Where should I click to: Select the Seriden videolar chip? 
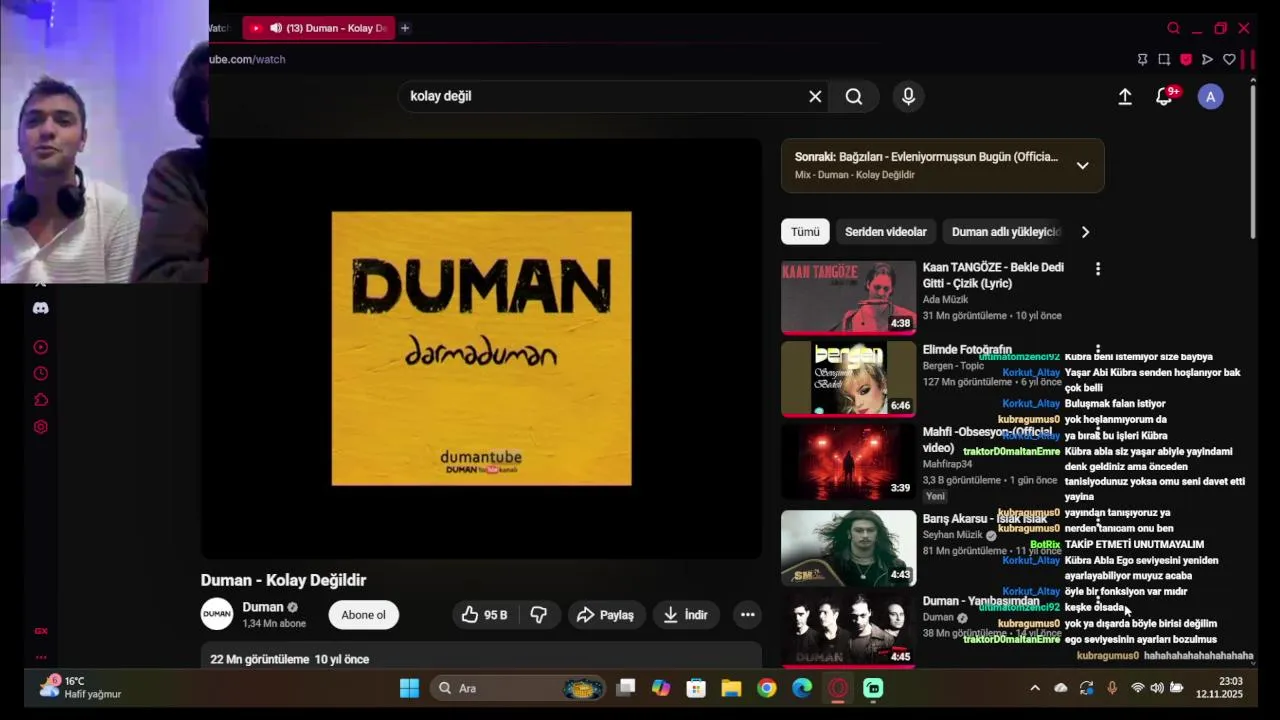886,232
